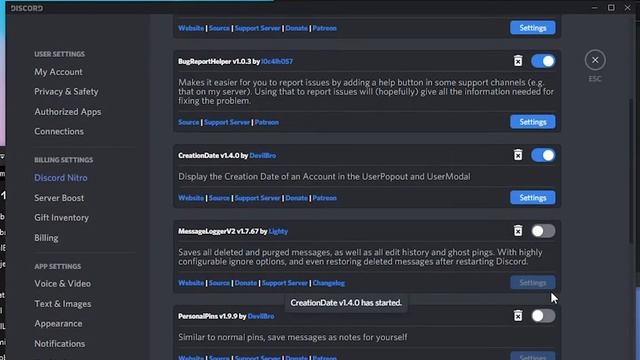Disable the BugReportHelper plugin toggle
640x360 pixels.
[x=543, y=61]
